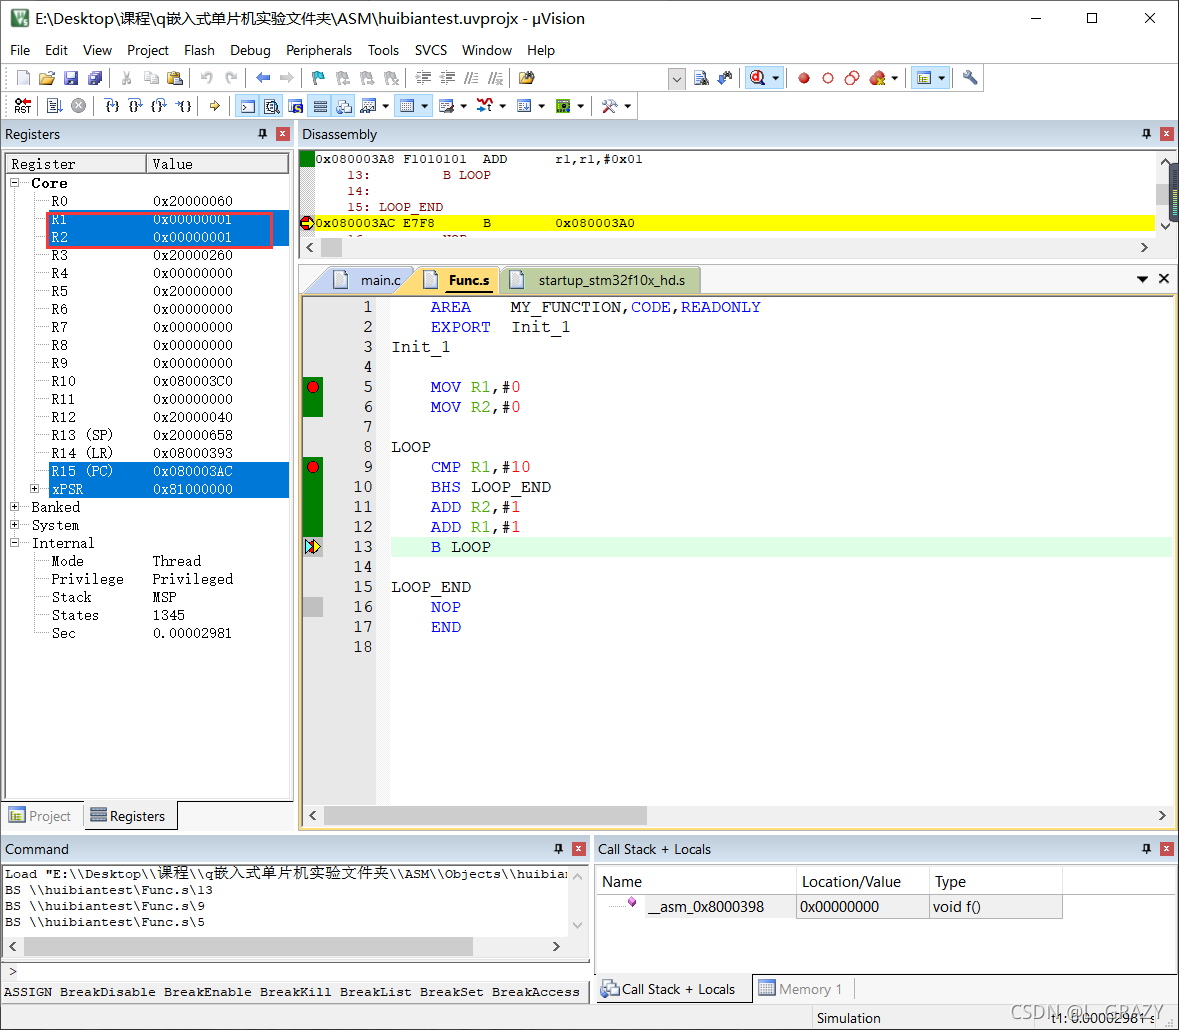Open Configuration wrench icon

tap(970, 78)
